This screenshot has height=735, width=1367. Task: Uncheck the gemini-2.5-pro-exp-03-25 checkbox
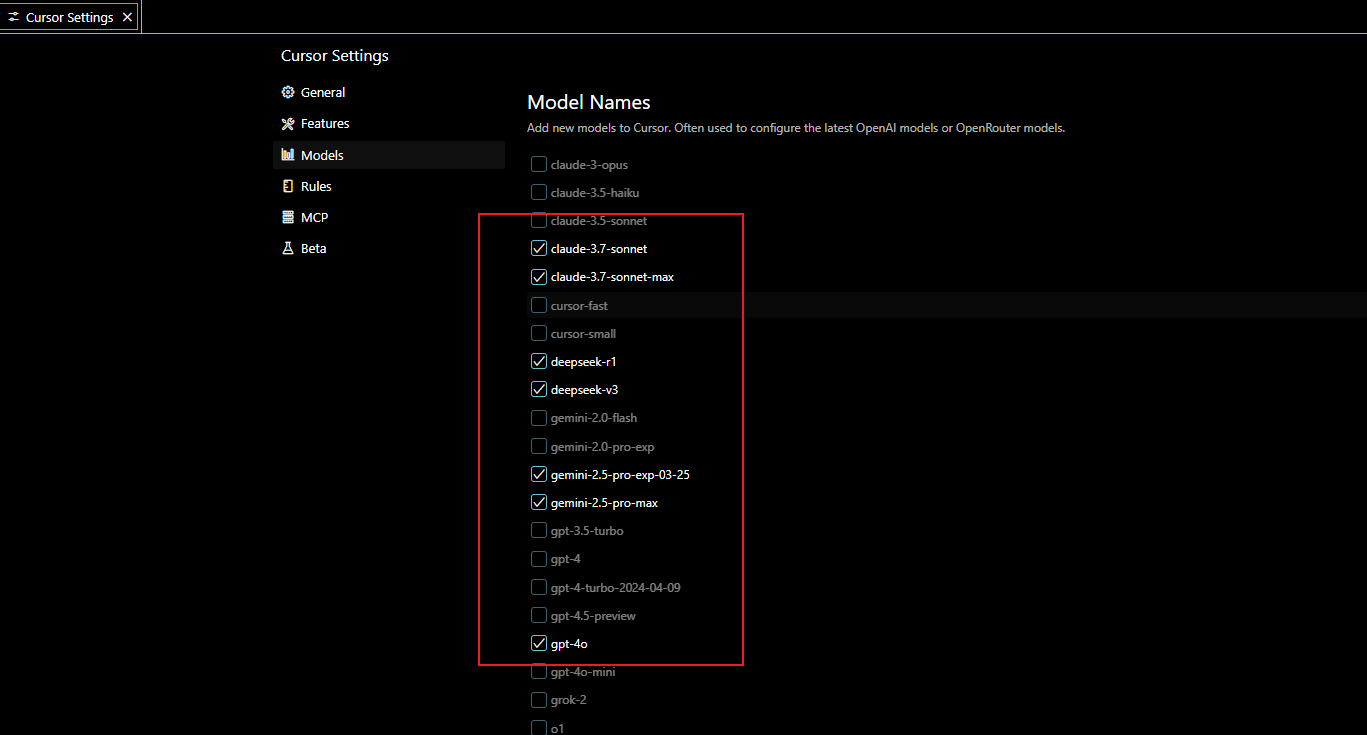point(539,474)
